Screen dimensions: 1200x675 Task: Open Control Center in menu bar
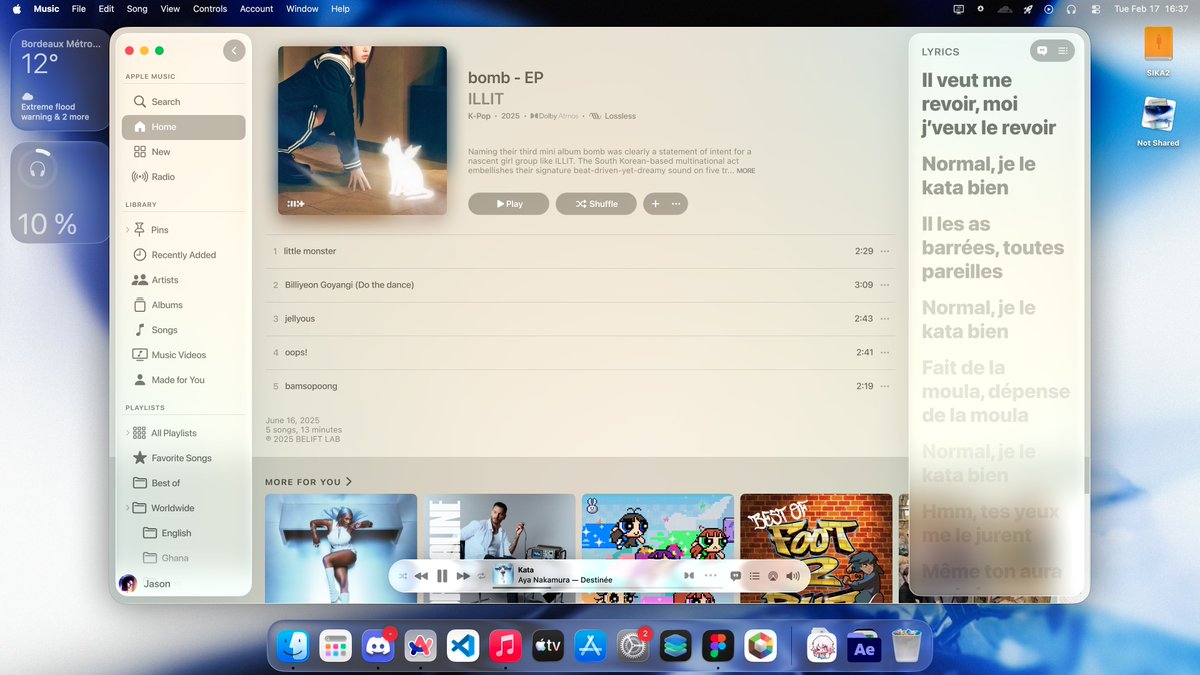click(1096, 9)
